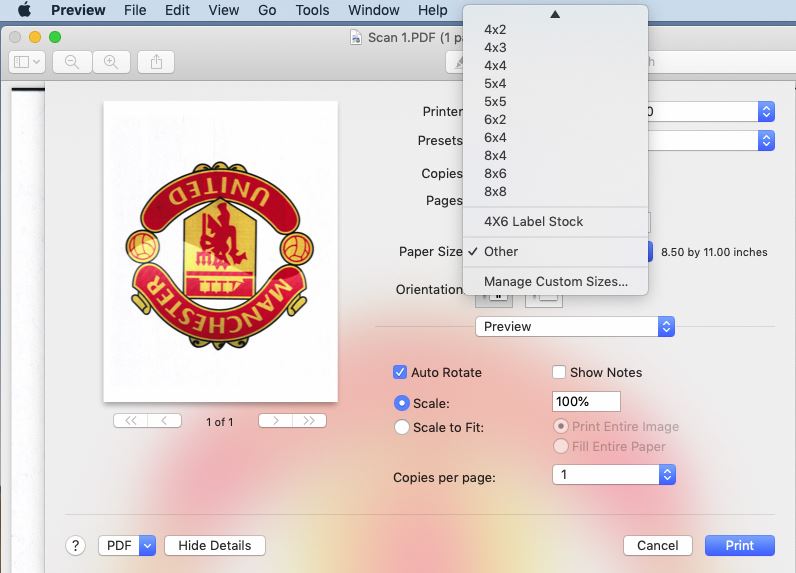
Task: Open the Printer dropdown
Action: pos(766,111)
